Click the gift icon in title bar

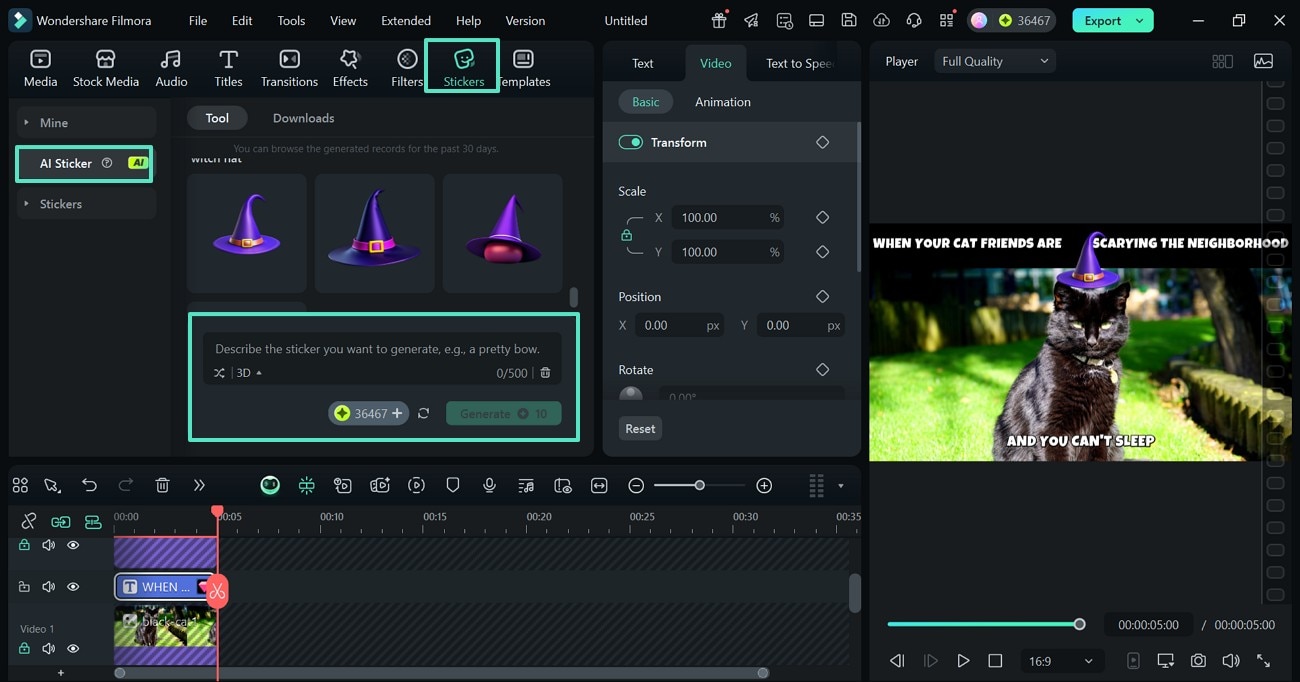point(719,20)
